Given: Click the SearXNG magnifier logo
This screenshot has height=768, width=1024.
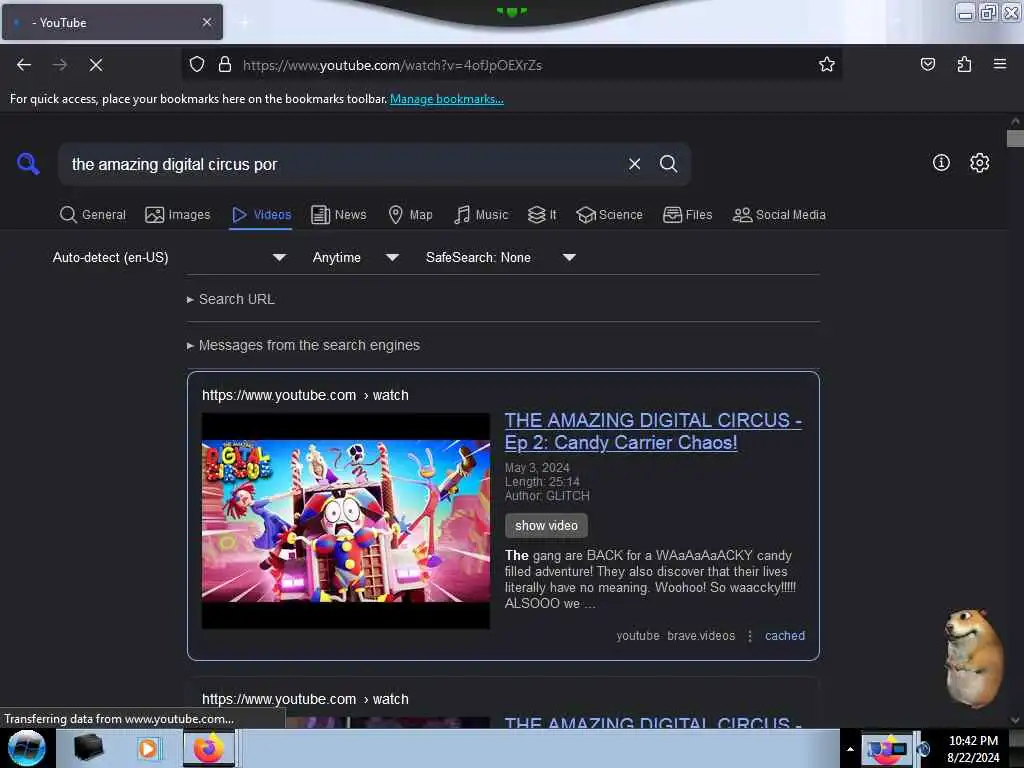Looking at the screenshot, I should point(27,163).
